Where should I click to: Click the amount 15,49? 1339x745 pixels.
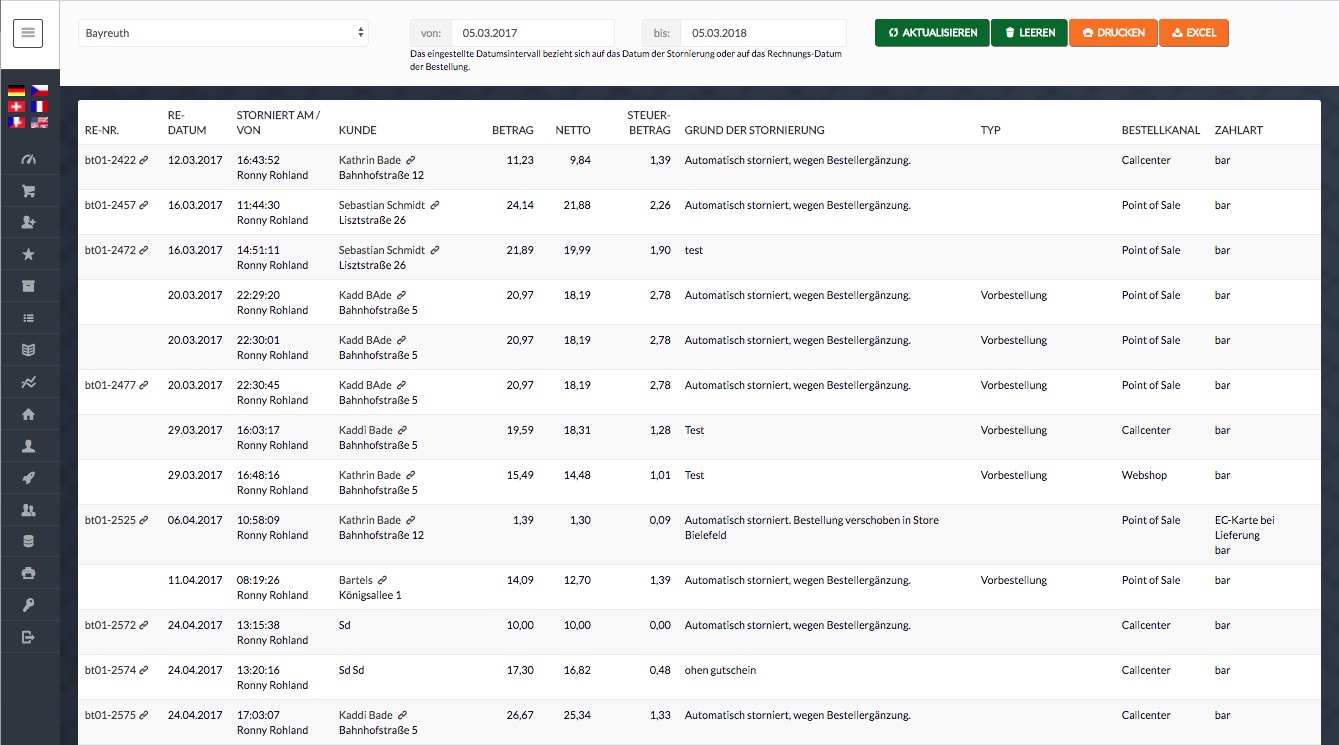coord(520,475)
